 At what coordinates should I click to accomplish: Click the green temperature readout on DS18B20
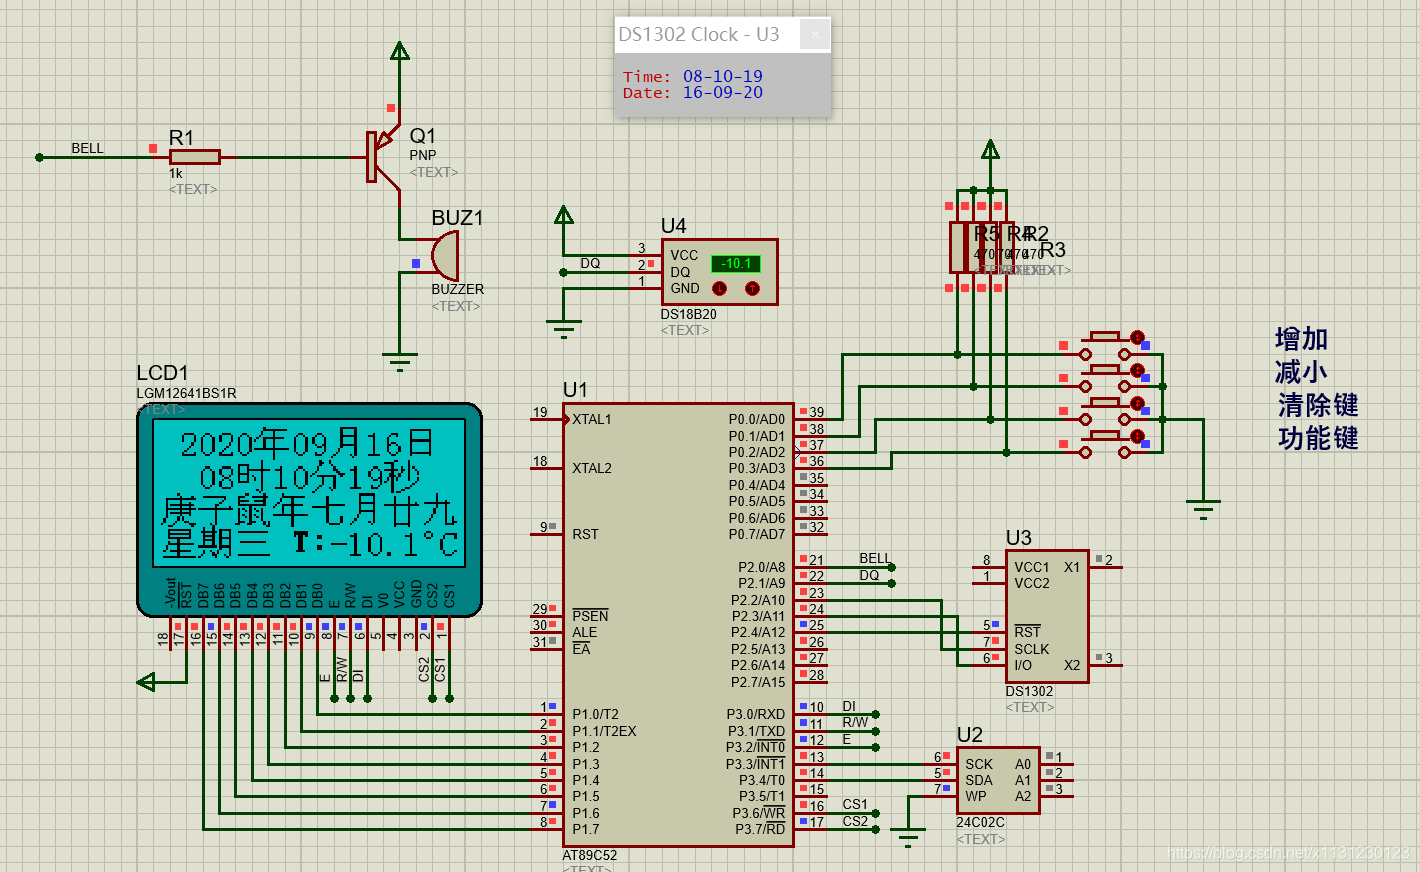click(736, 264)
